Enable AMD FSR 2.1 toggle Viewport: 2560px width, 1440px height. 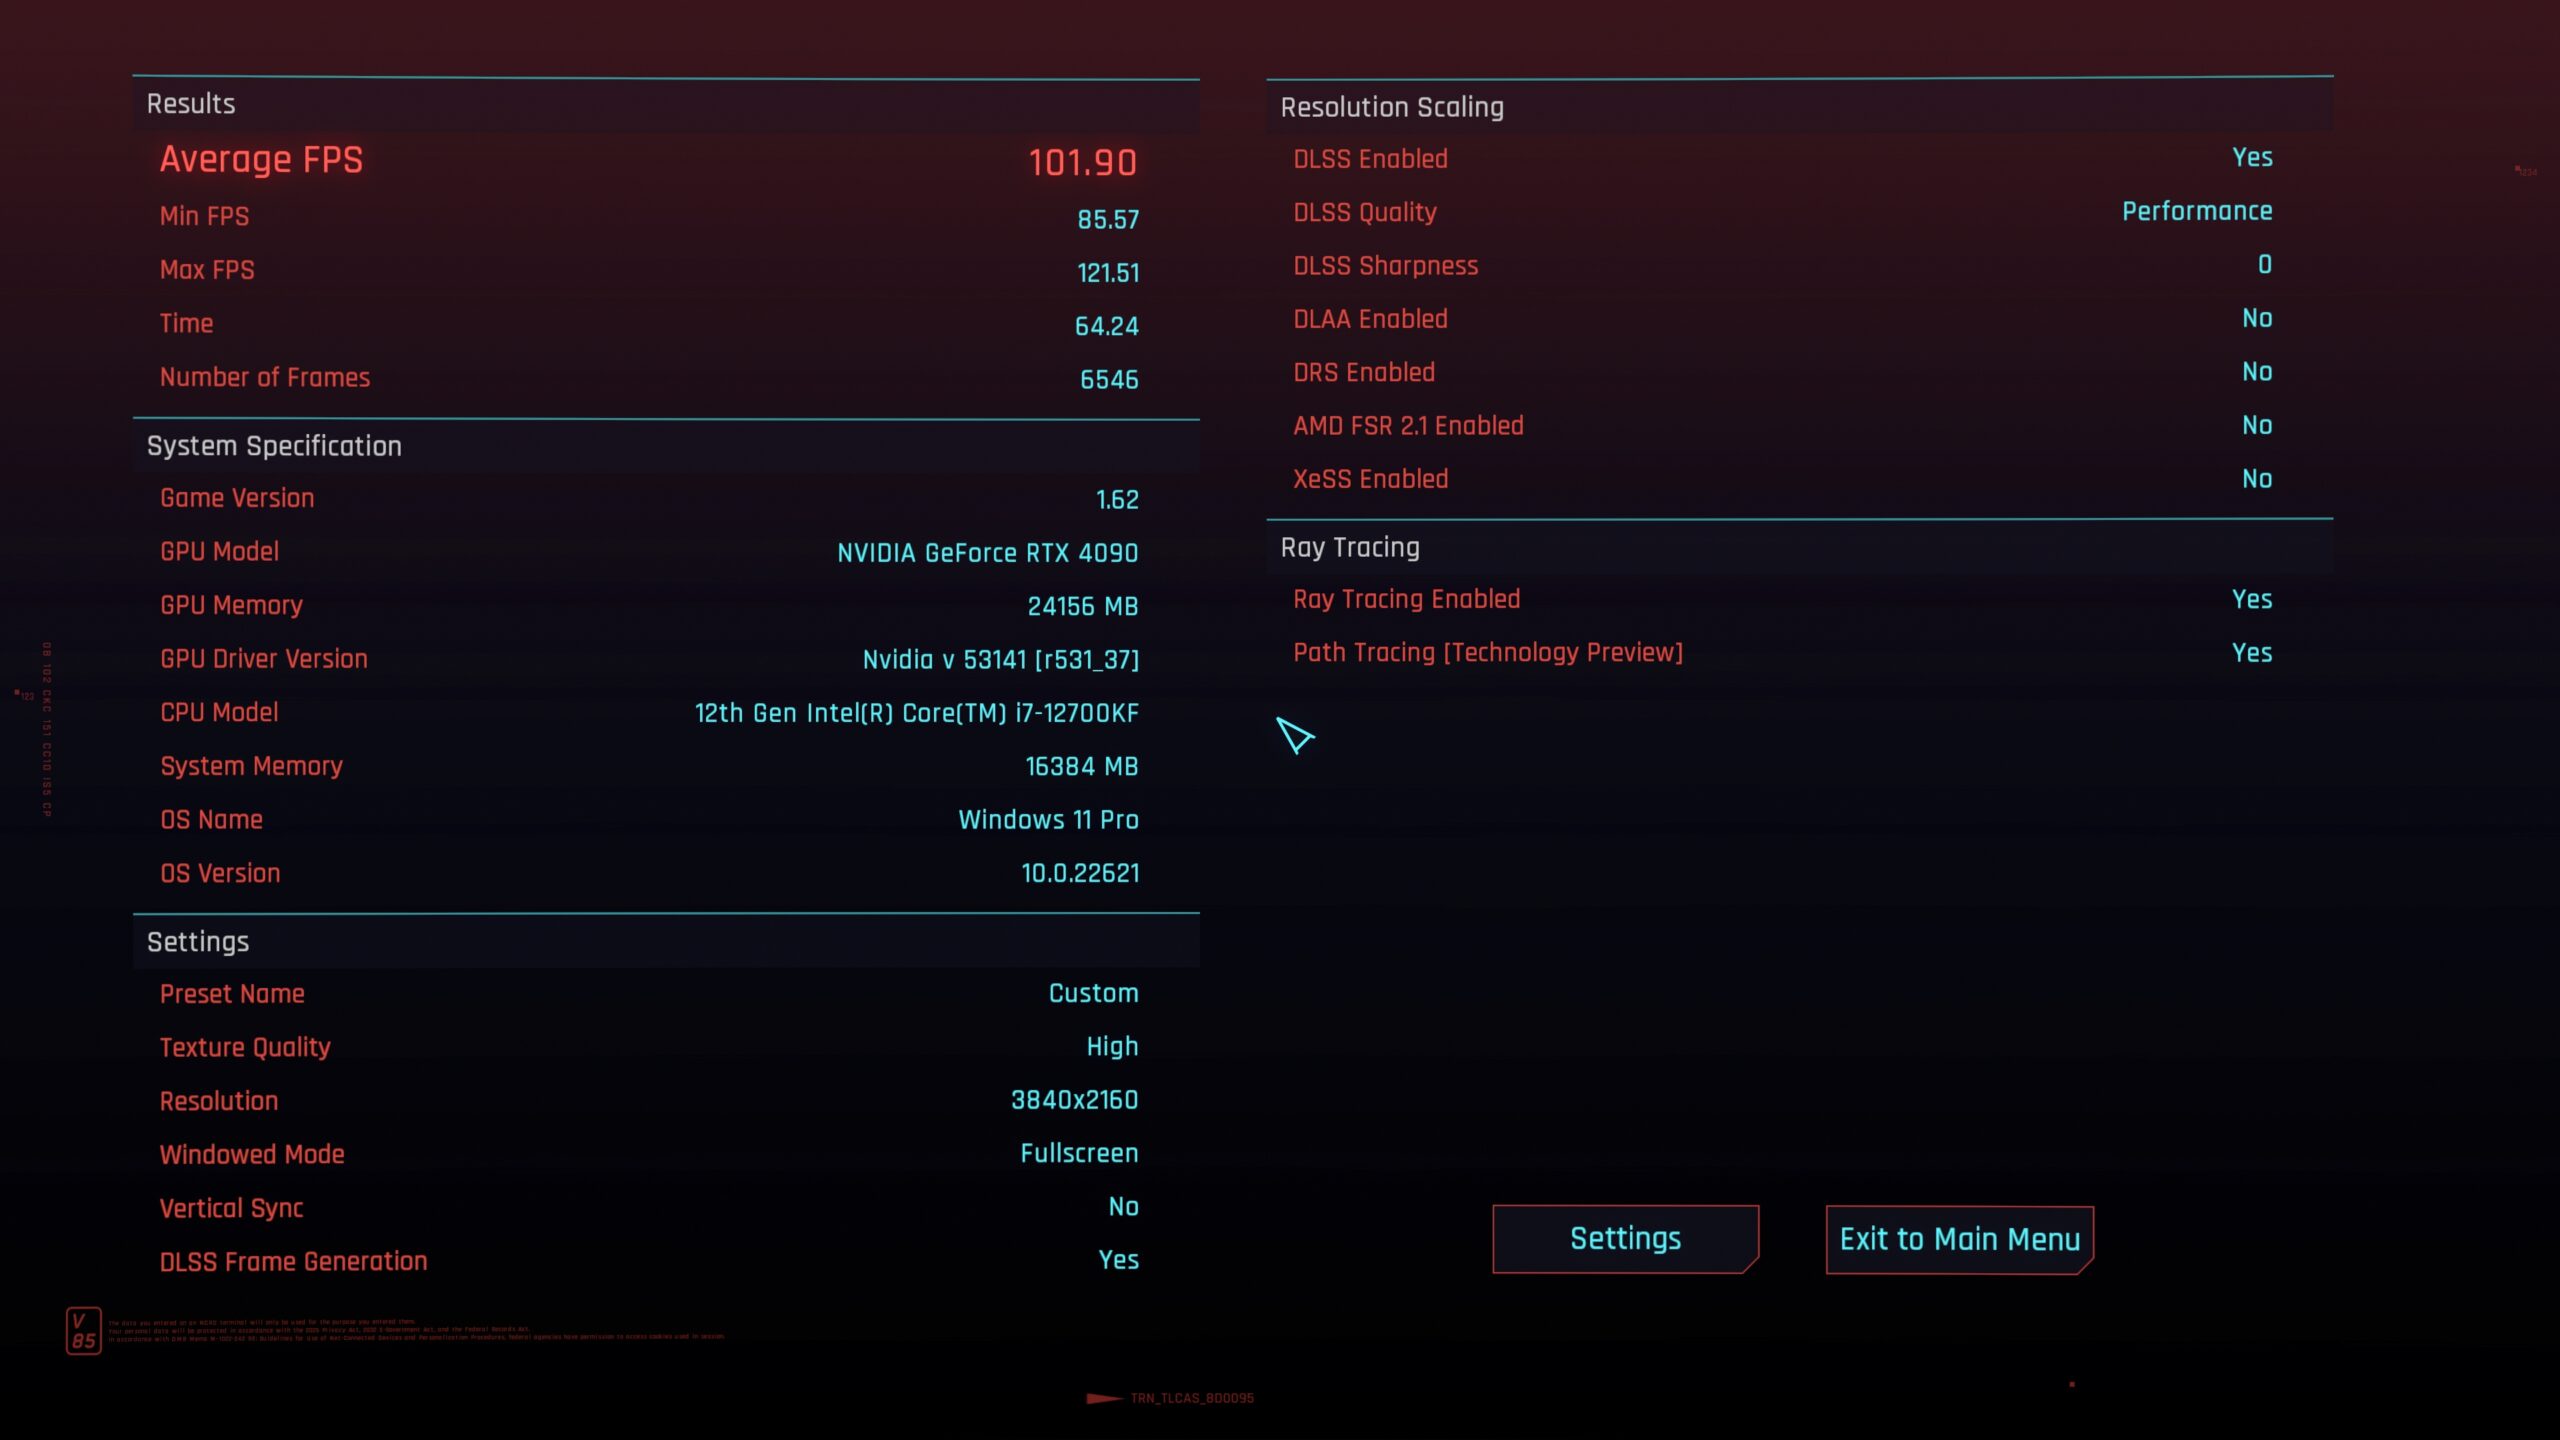2256,425
